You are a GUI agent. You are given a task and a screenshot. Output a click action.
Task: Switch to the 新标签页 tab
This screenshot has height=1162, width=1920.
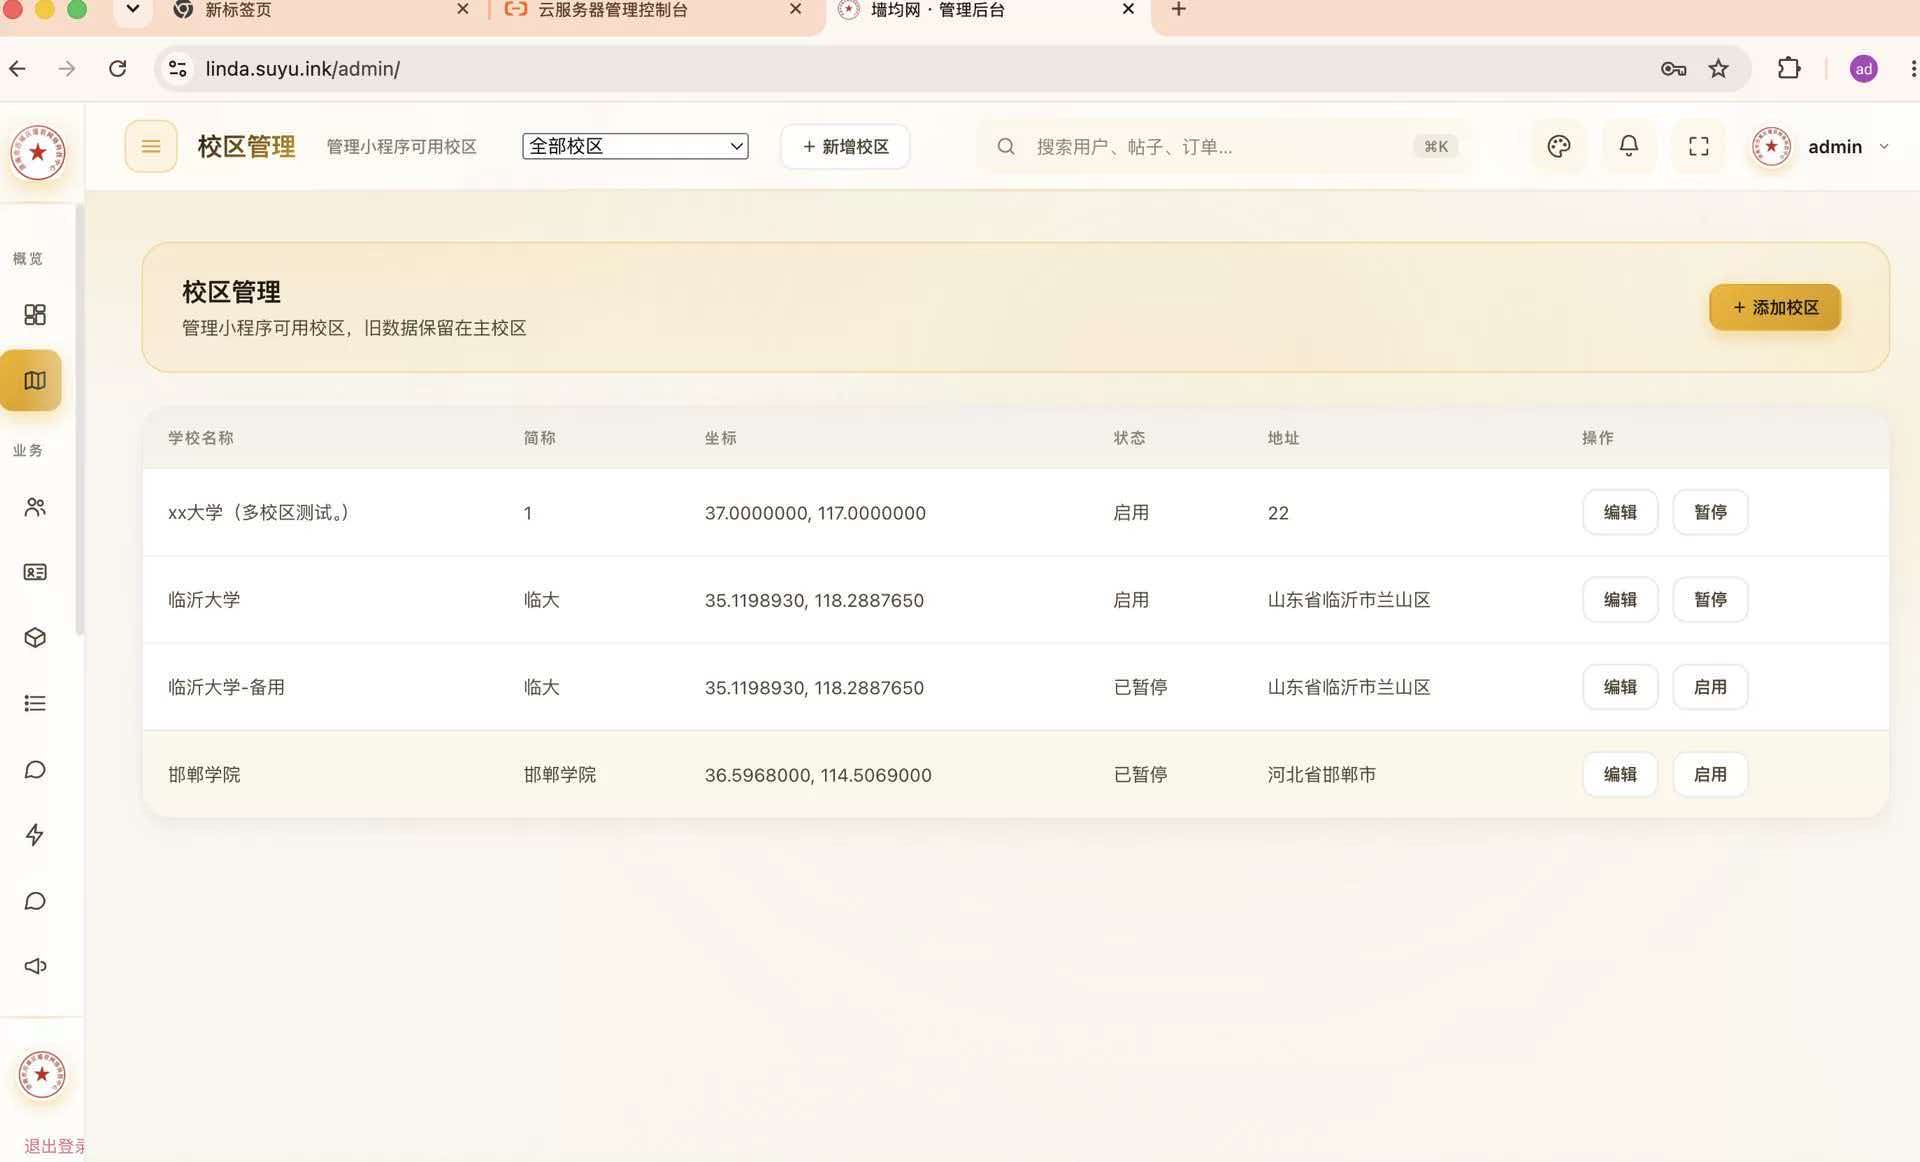coord(320,10)
